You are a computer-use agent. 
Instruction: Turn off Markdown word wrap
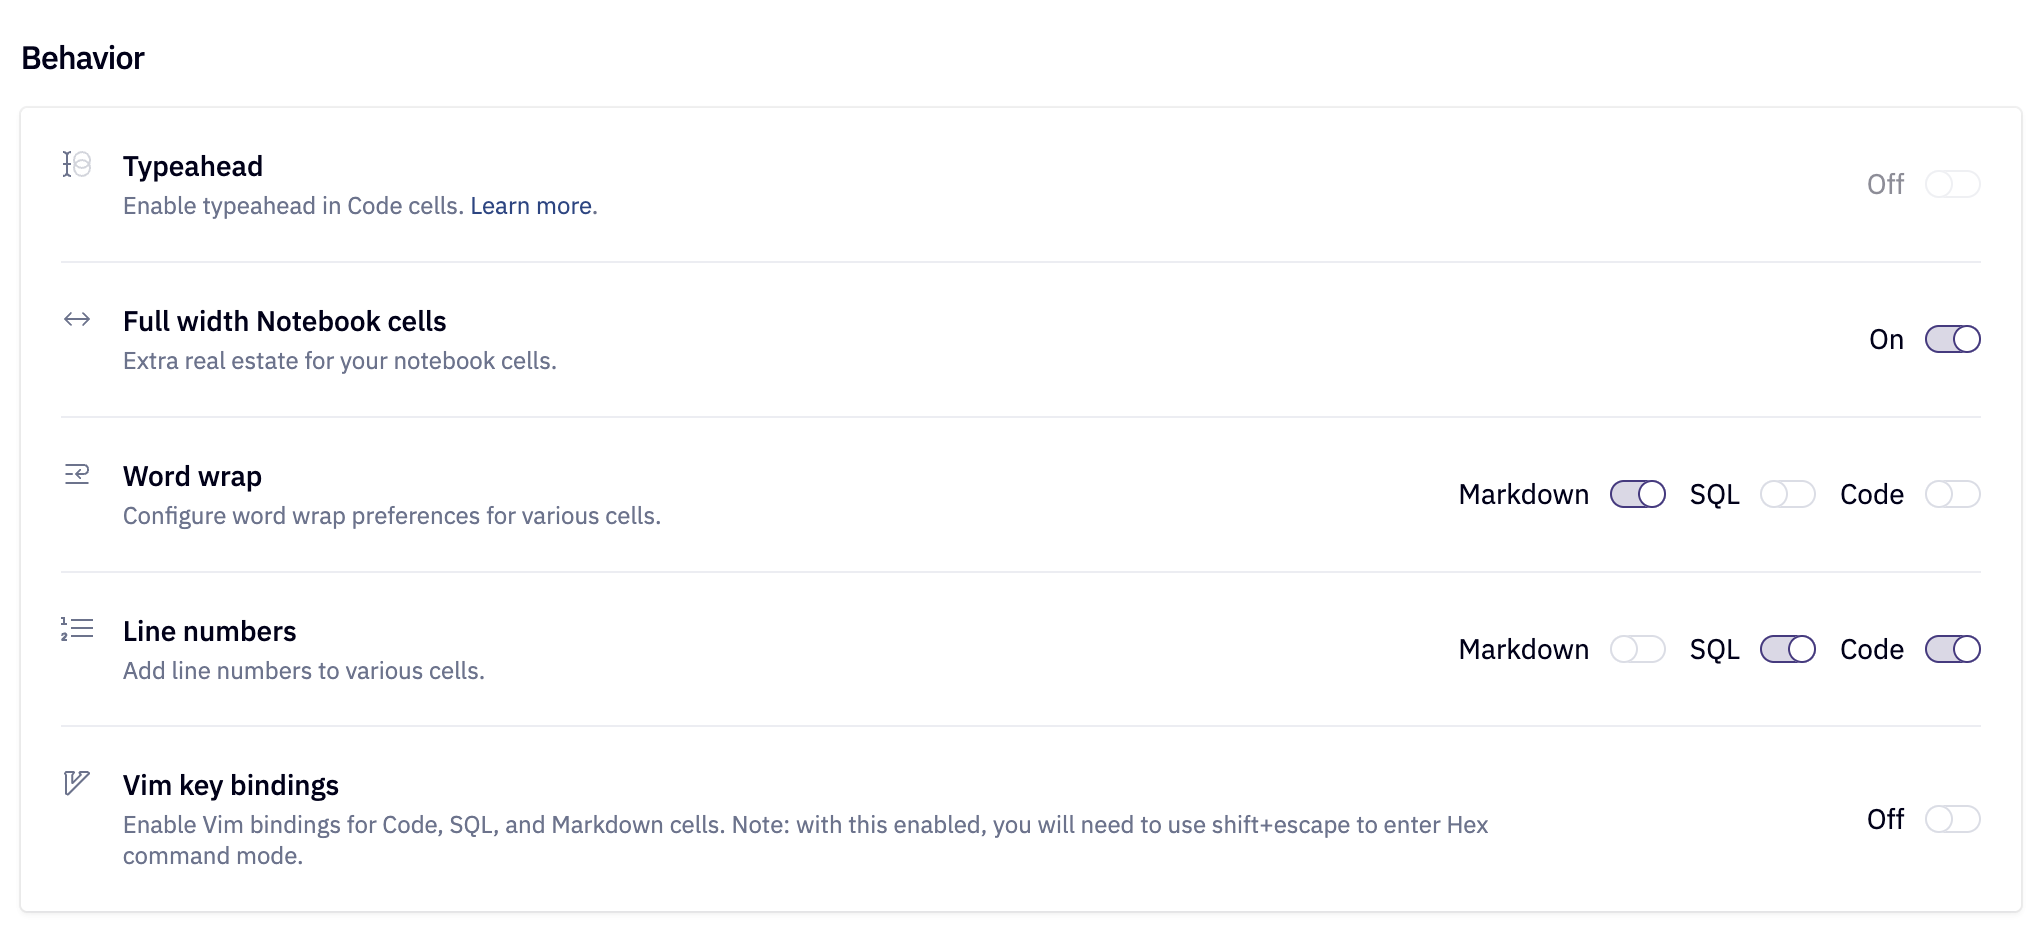[1637, 494]
